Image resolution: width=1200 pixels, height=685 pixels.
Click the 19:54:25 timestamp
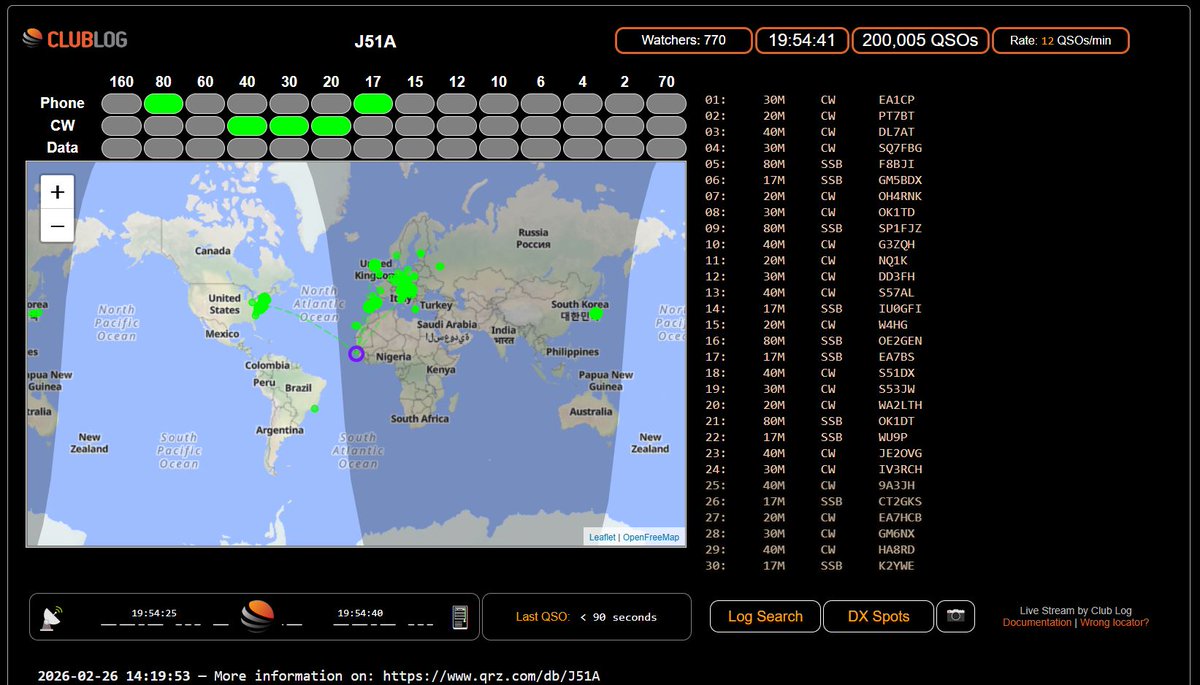coord(154,612)
